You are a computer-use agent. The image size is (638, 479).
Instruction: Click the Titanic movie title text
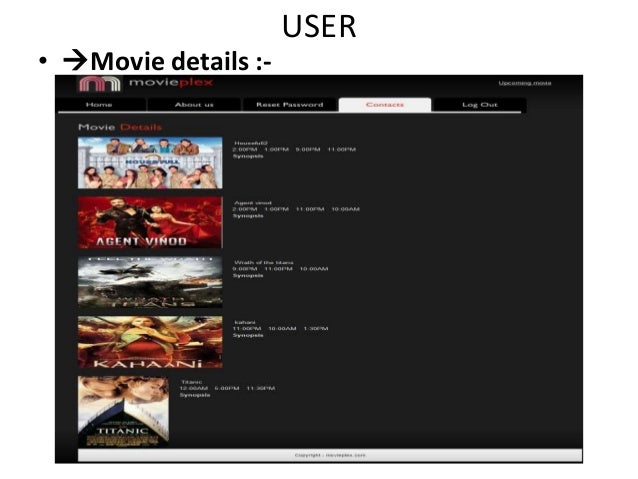pos(191,382)
